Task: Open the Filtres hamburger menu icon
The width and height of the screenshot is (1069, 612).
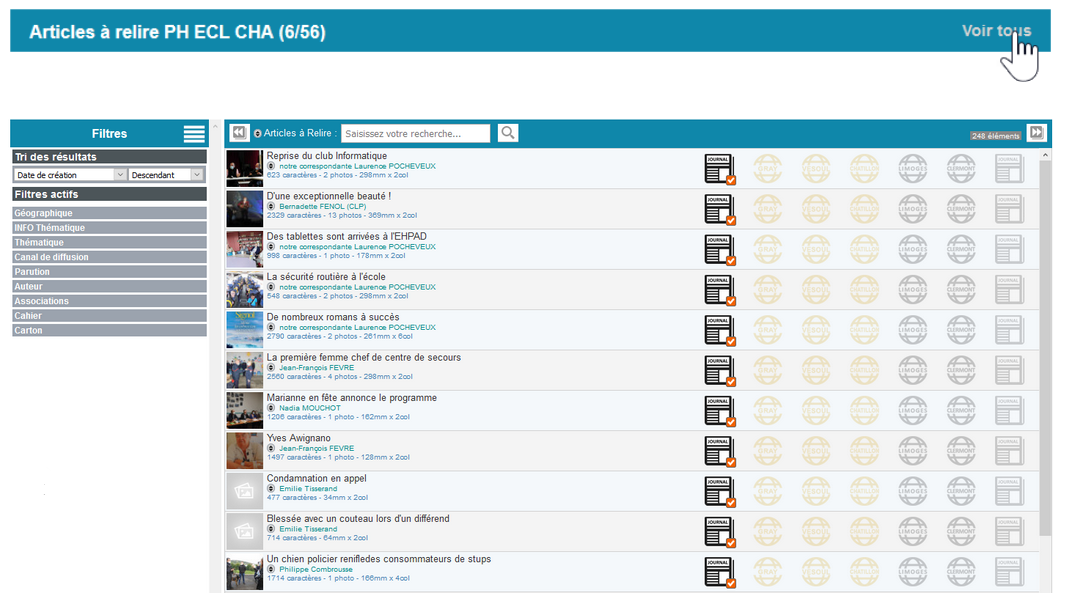Action: [x=194, y=134]
